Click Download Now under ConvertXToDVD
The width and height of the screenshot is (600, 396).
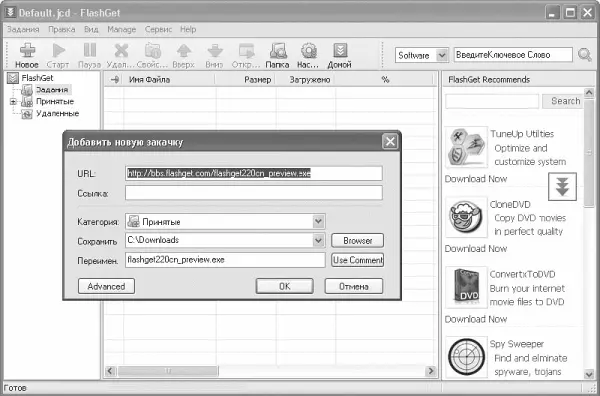click(476, 319)
